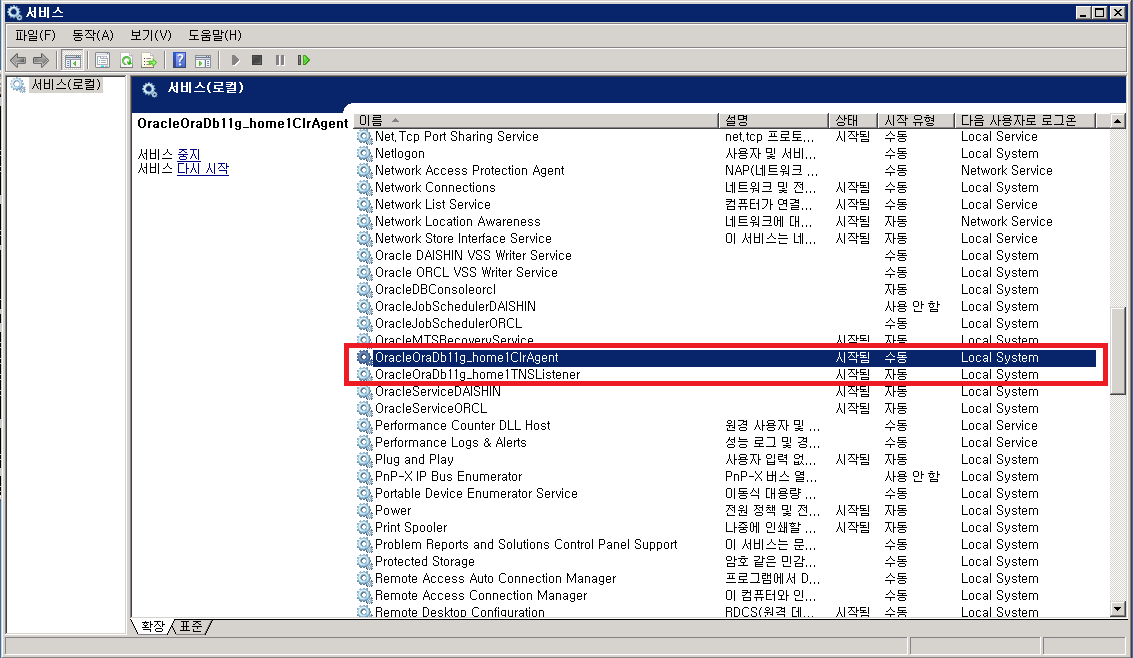1133x658 pixels.
Task: Click the Refresh toolbar icon
Action: tap(126, 60)
